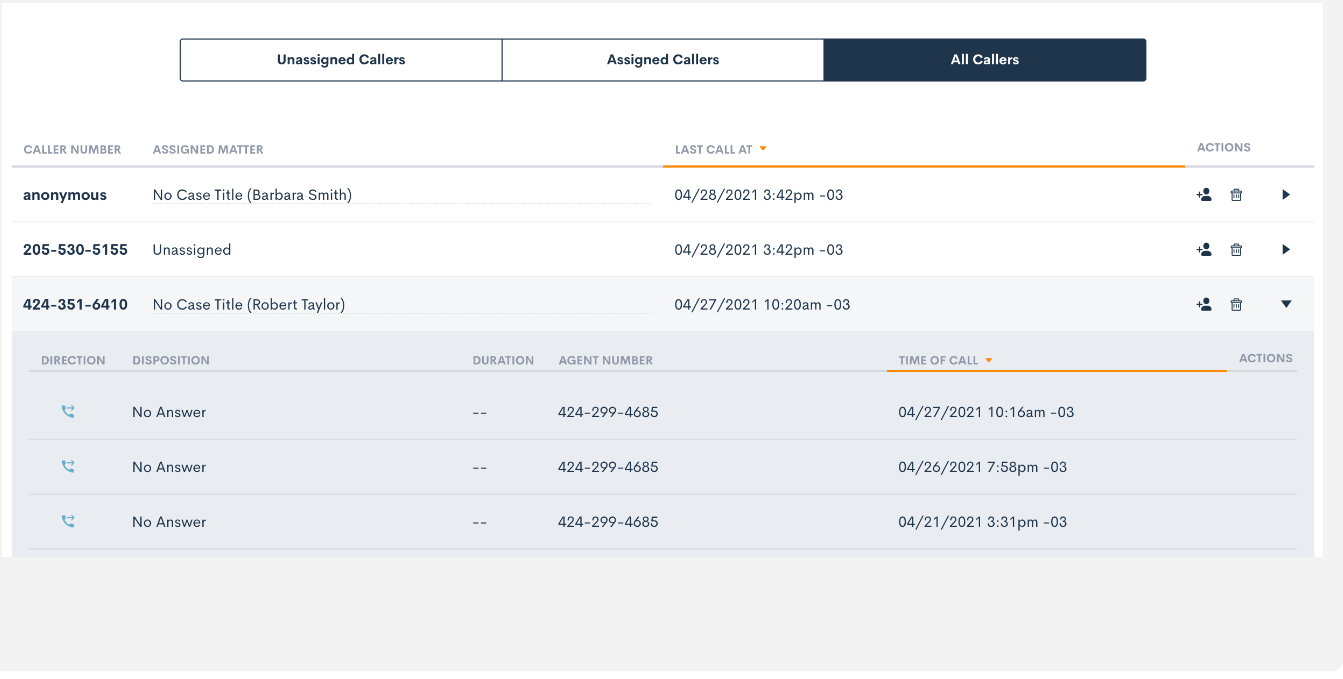Expand the anonymous caller row
Image resolution: width=1343 pixels, height=679 pixels.
[1286, 195]
